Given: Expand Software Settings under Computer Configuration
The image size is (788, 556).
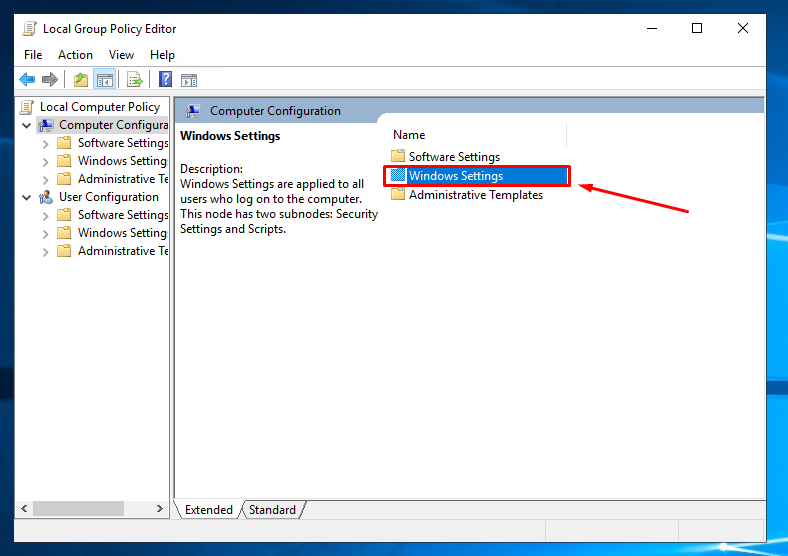Looking at the screenshot, I should pyautogui.click(x=46, y=144).
